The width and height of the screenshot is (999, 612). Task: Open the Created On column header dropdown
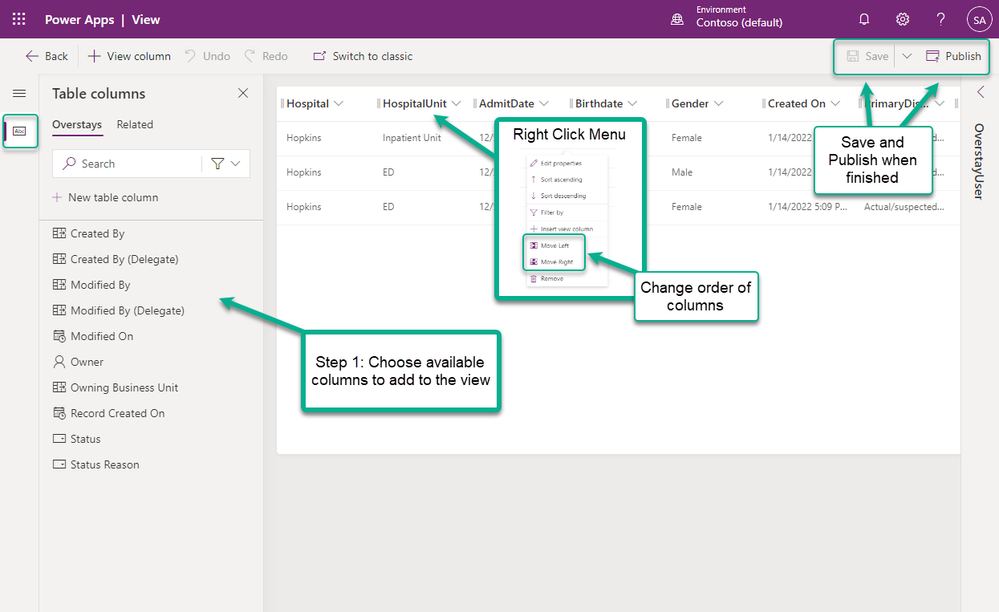(x=835, y=104)
